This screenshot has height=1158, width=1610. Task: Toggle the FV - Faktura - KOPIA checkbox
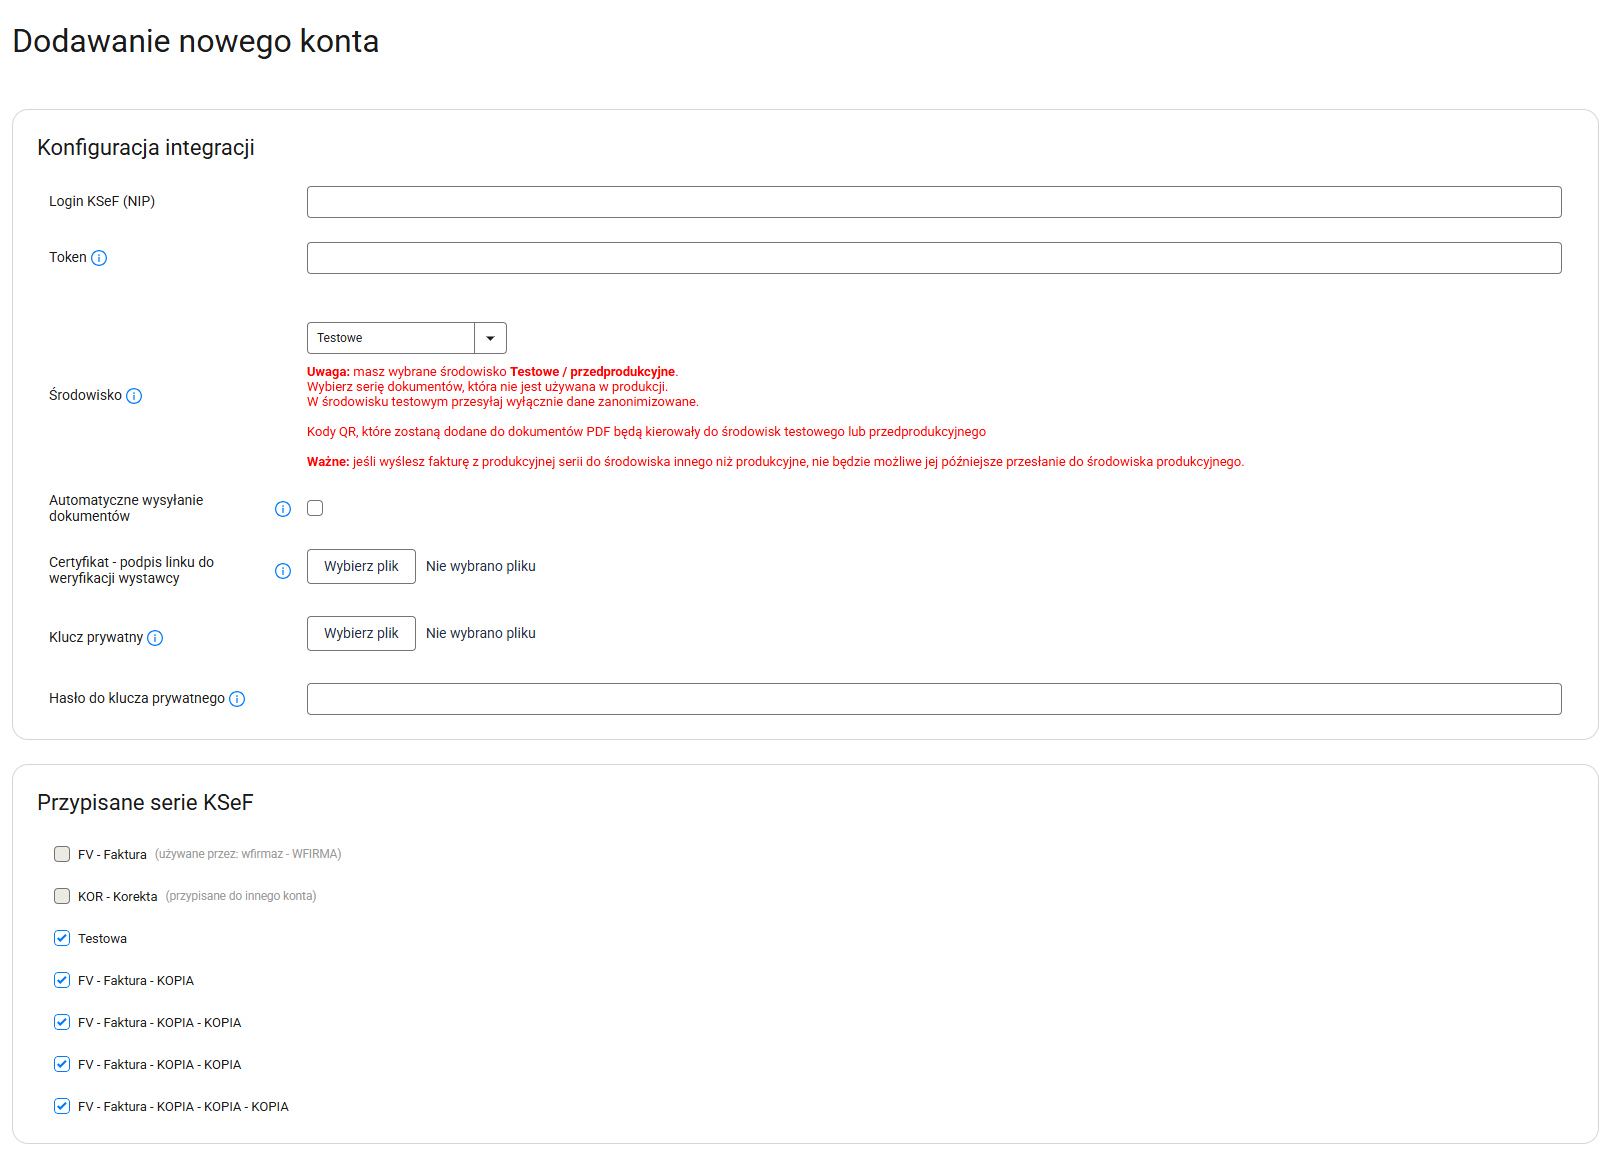[x=62, y=980]
